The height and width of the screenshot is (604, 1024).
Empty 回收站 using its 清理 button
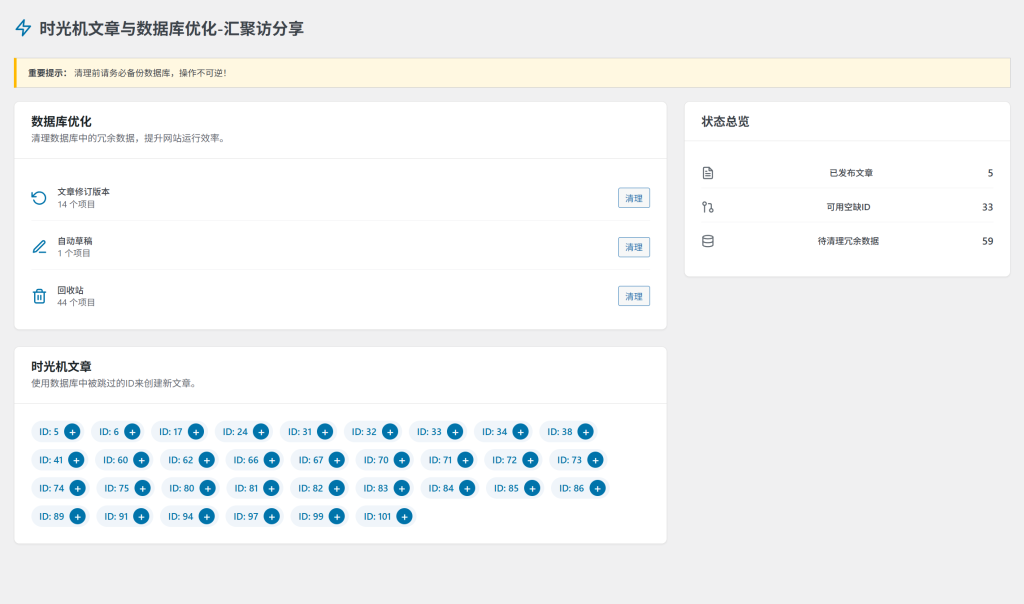pyautogui.click(x=634, y=296)
